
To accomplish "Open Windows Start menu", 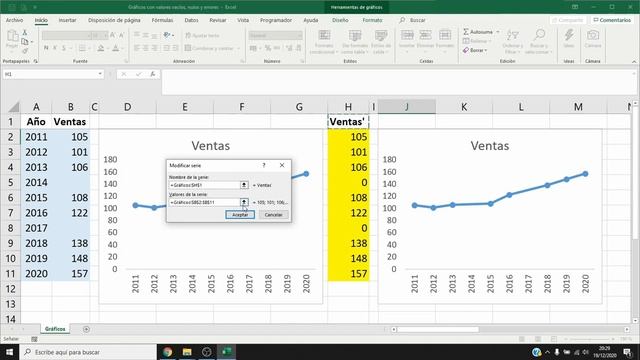I will click(9, 352).
